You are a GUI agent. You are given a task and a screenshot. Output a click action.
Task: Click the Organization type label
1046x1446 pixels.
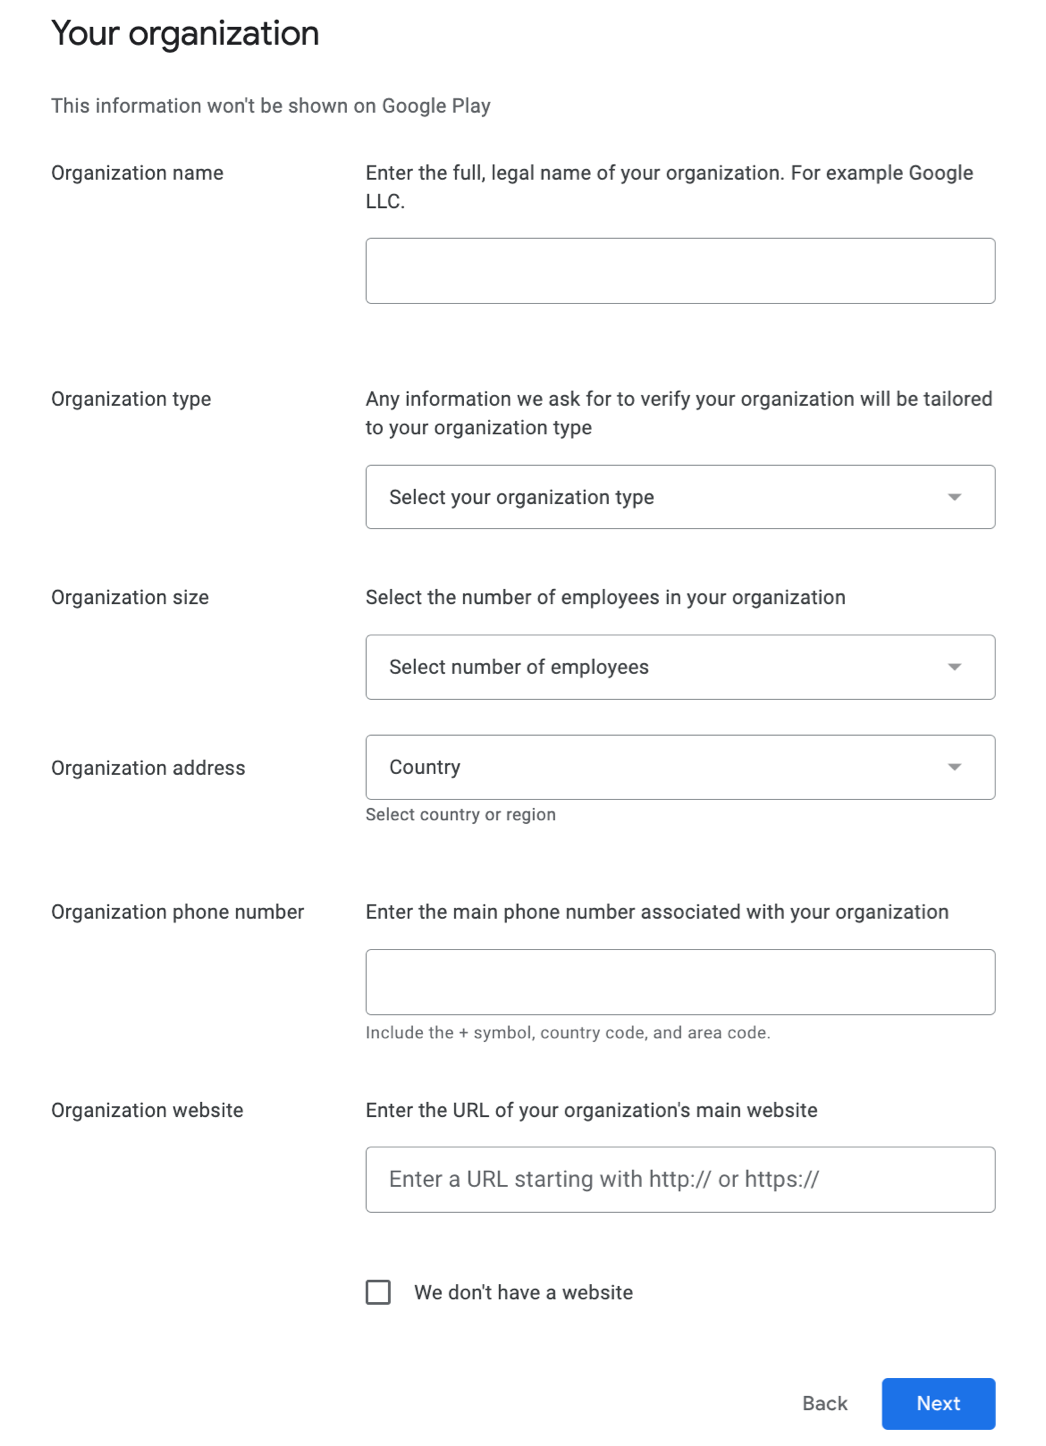131,399
